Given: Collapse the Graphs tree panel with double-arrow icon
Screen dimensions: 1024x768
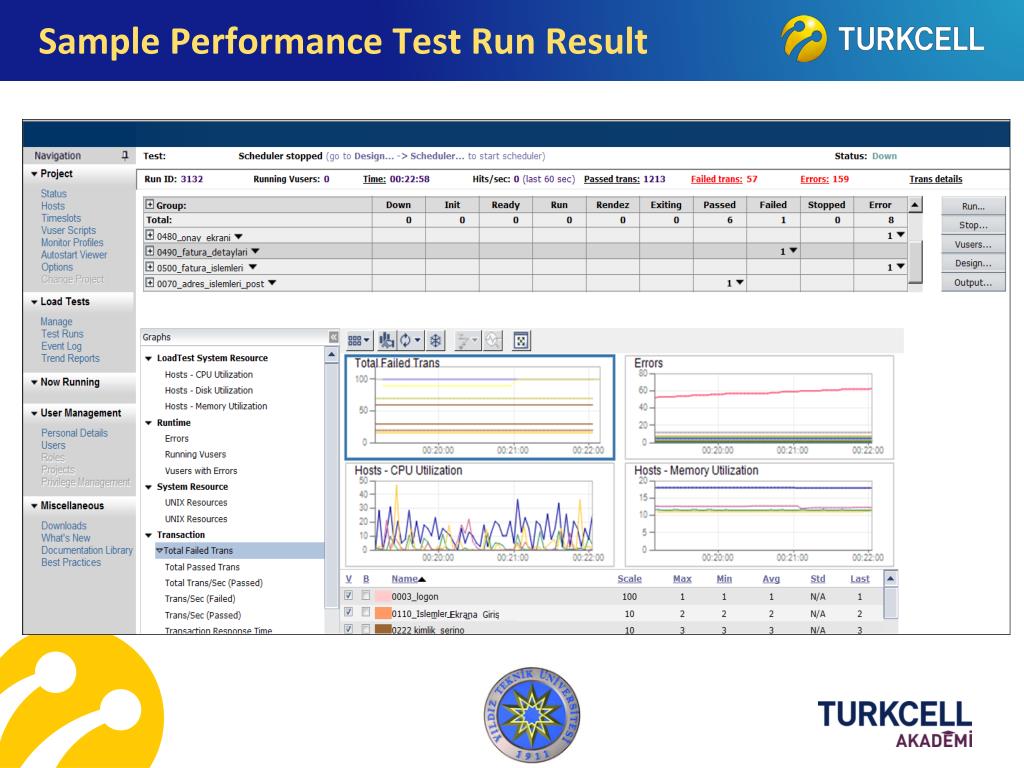Looking at the screenshot, I should [x=334, y=337].
